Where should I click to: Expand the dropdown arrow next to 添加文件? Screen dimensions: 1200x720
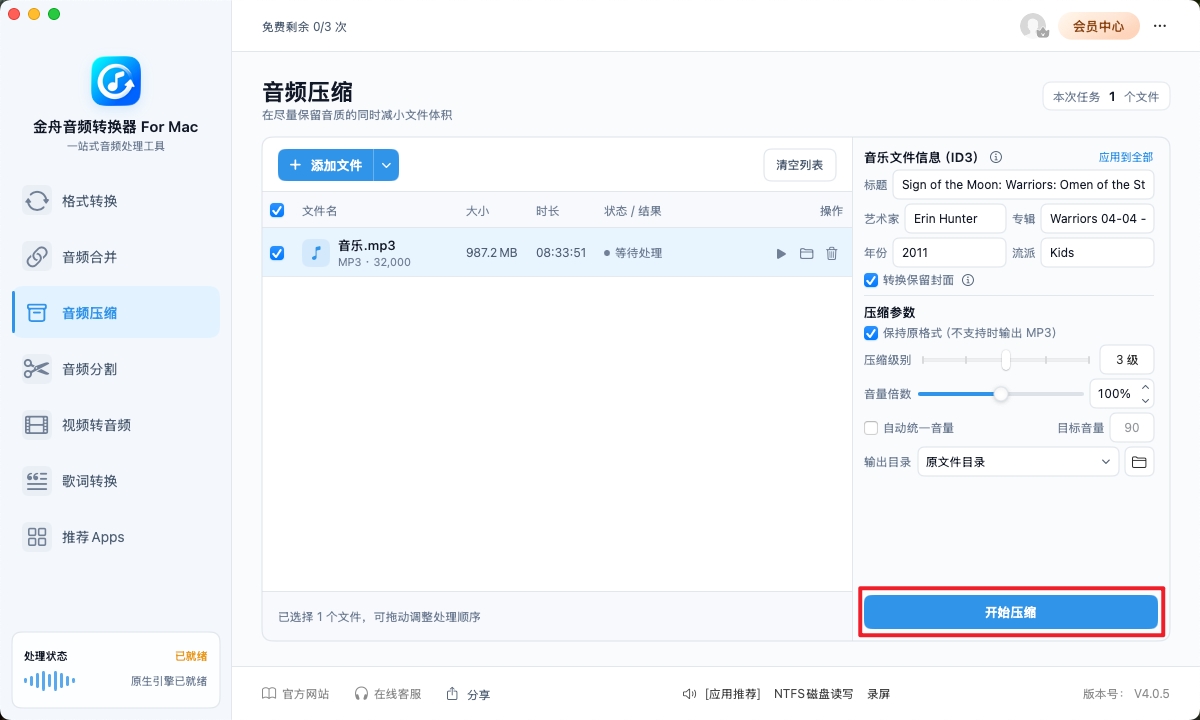point(387,165)
